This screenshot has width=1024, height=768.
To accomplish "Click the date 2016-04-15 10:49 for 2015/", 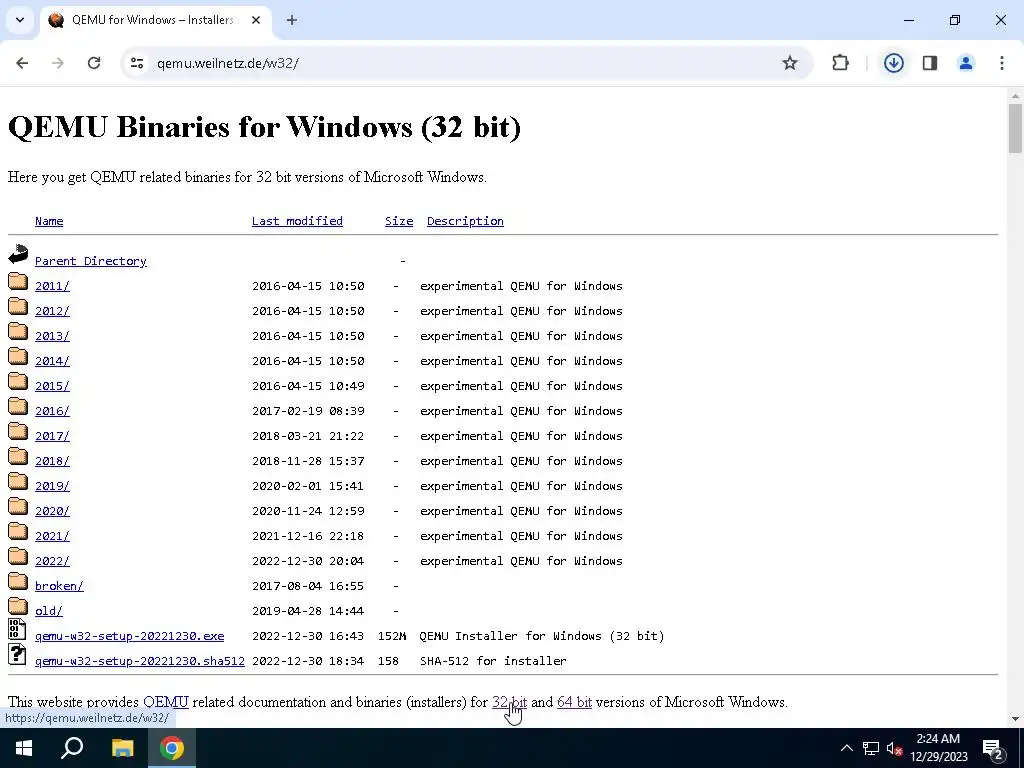I will [308, 386].
